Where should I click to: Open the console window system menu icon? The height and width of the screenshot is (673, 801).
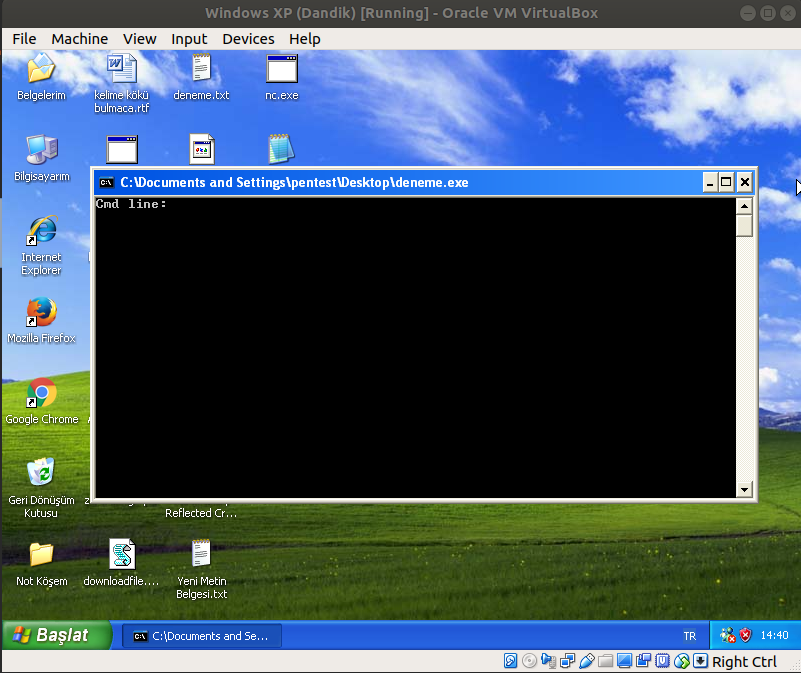(106, 182)
